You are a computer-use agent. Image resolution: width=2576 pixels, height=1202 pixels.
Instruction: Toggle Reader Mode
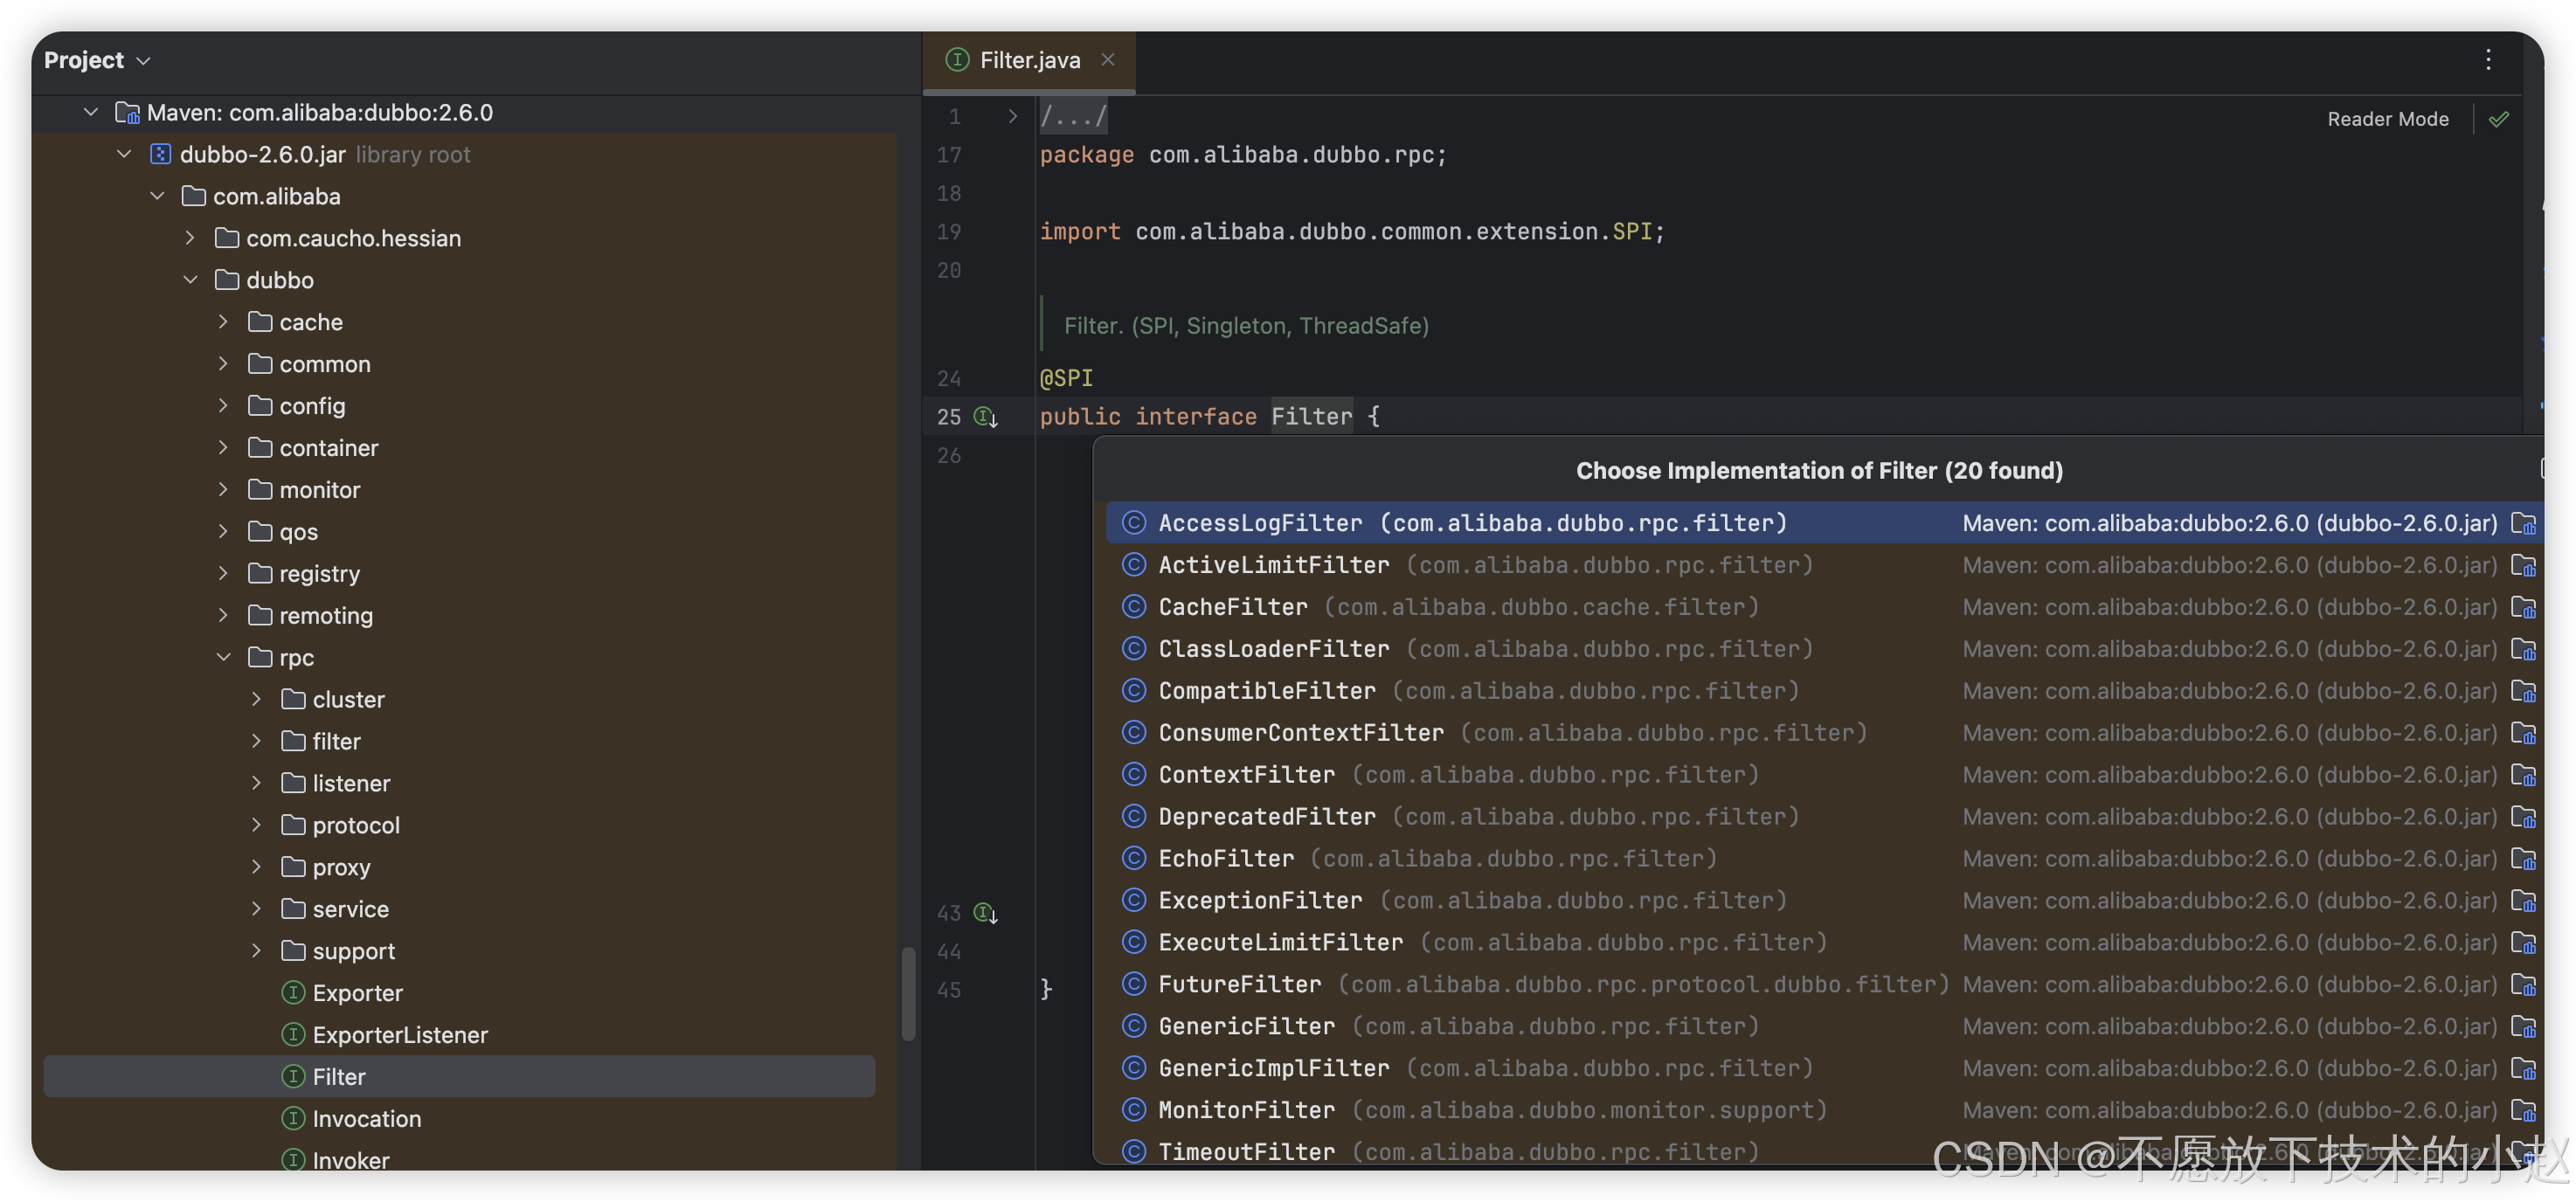click(x=2388, y=119)
